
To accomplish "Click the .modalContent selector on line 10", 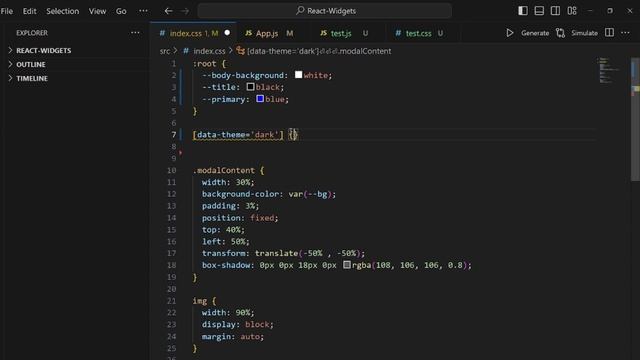I will (224, 170).
